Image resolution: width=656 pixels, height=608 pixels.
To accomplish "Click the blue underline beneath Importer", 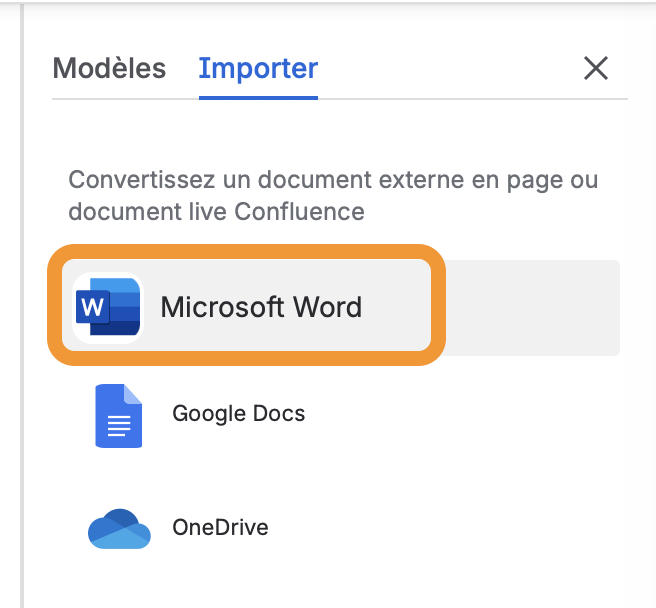I will point(258,98).
